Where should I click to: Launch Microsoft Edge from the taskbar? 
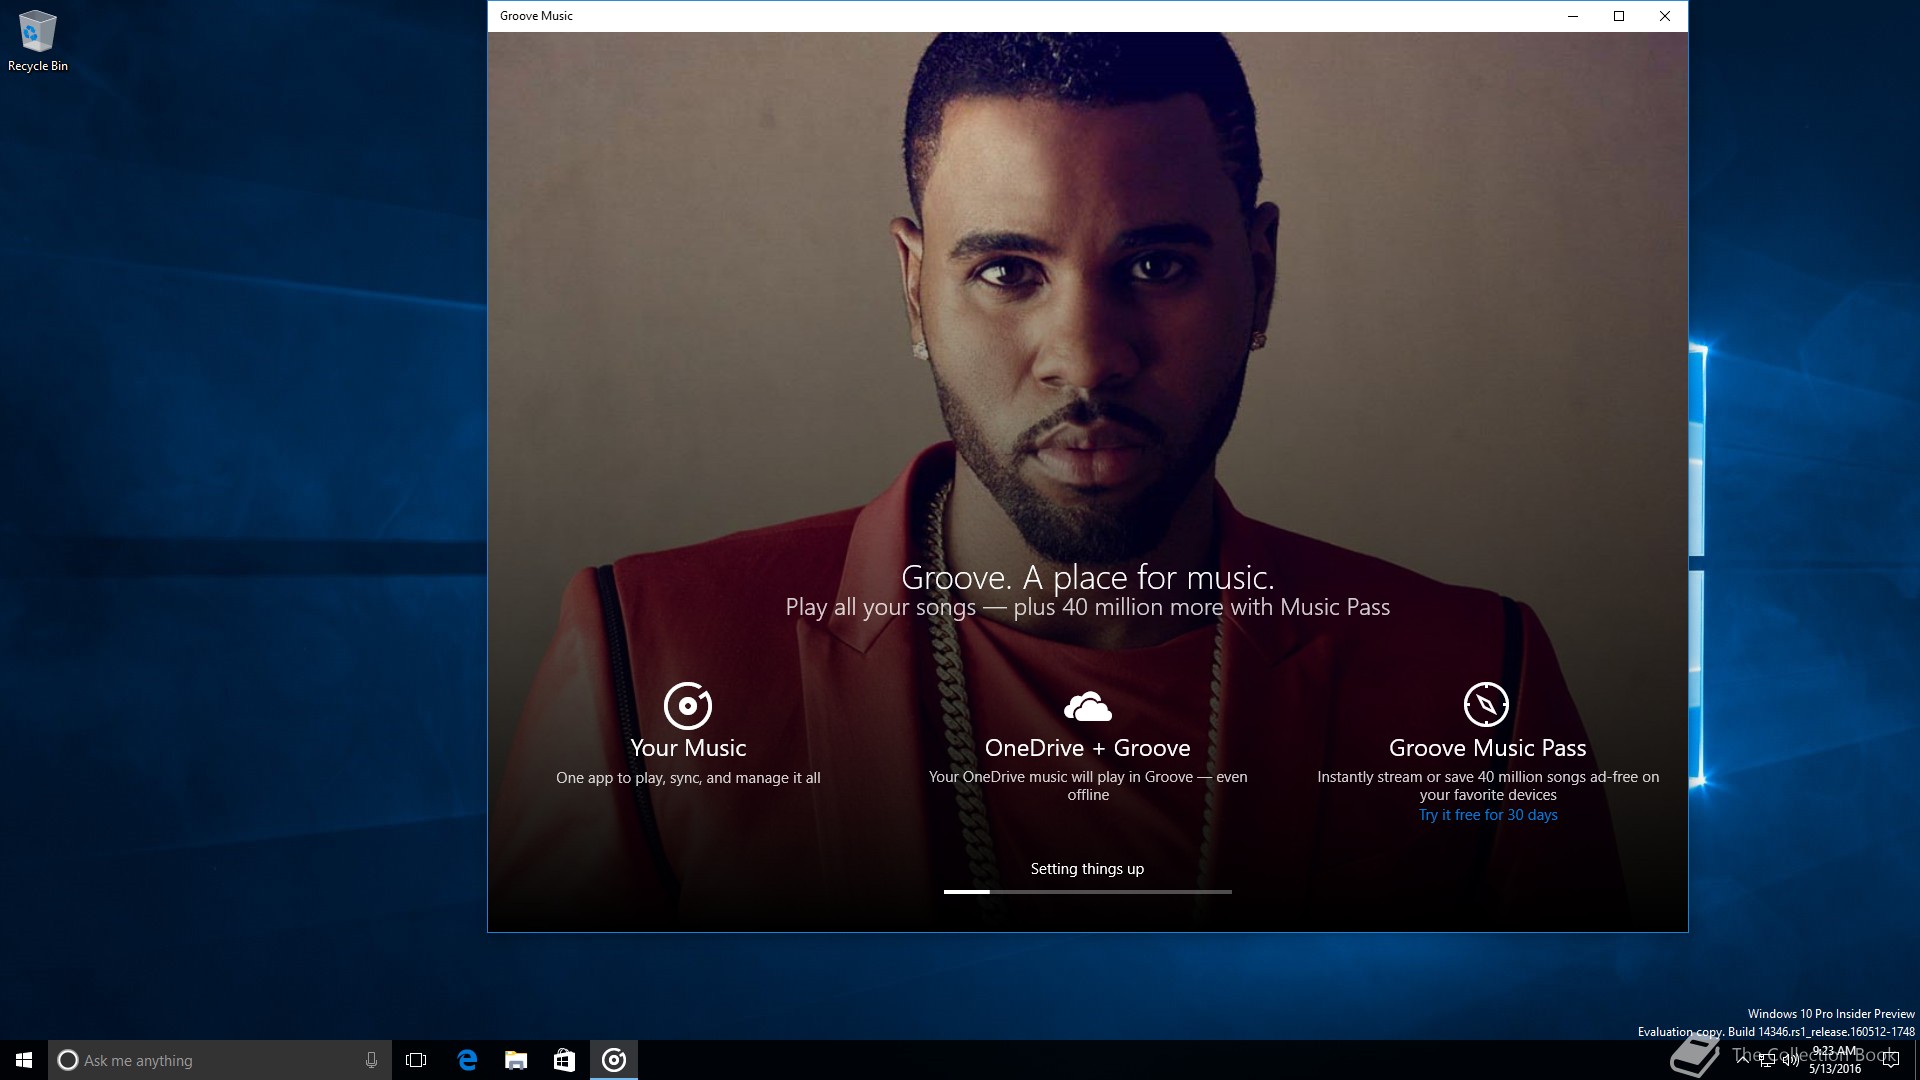coord(467,1060)
